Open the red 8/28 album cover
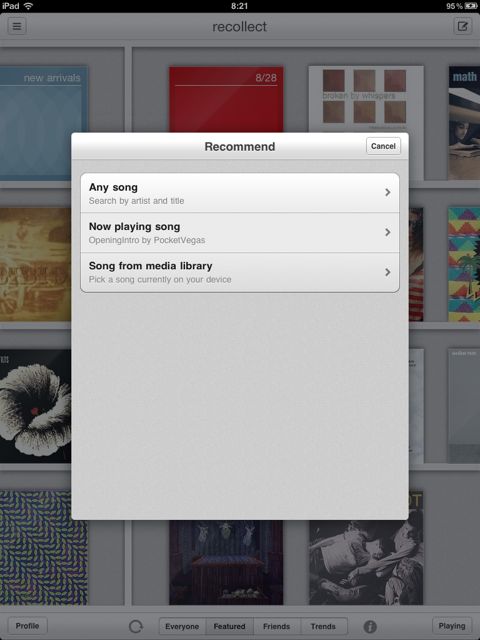The height and width of the screenshot is (640, 480). (x=226, y=99)
